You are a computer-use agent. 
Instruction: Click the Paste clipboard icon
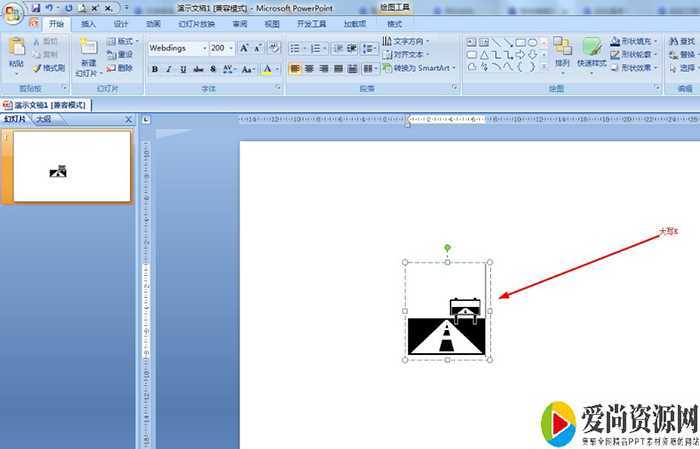click(17, 50)
